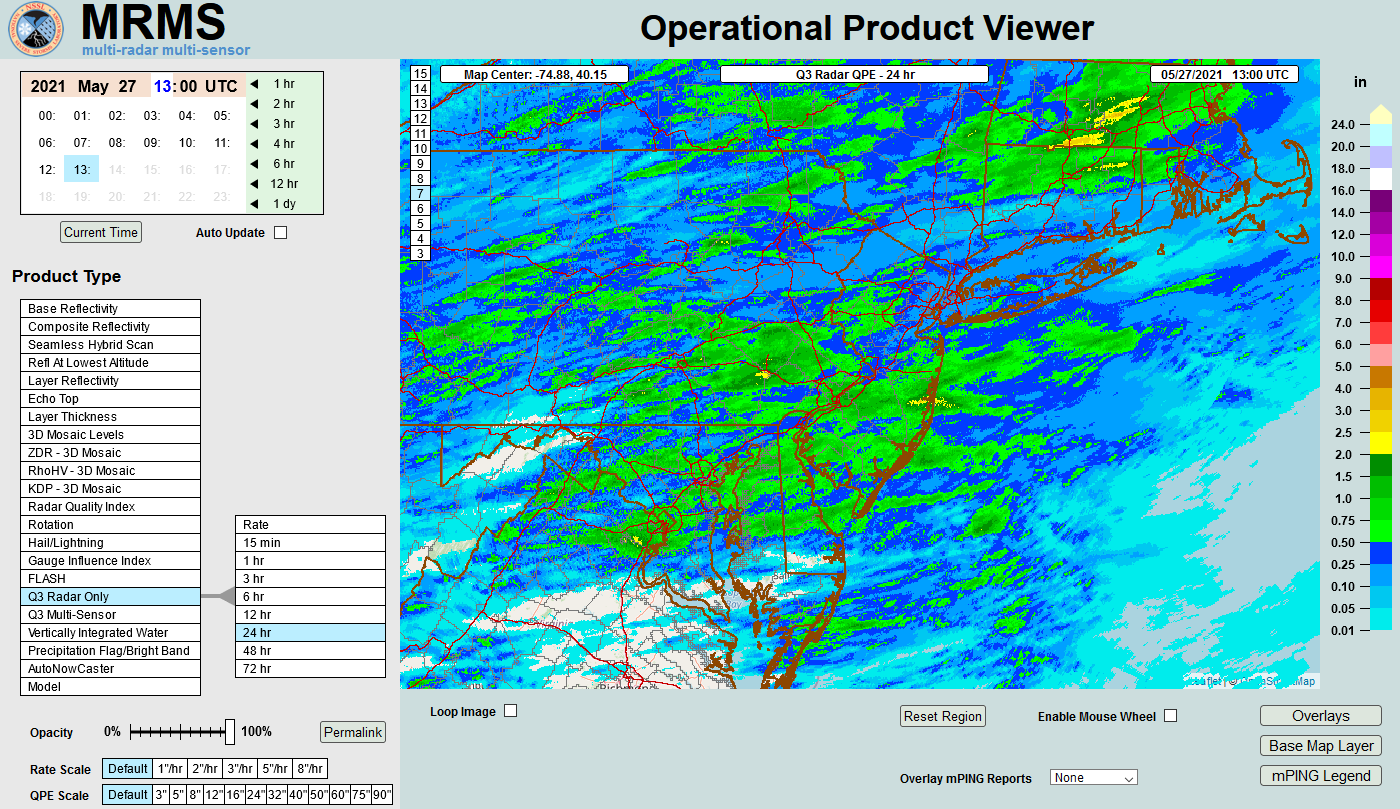Select map zoom level 15

point(420,73)
